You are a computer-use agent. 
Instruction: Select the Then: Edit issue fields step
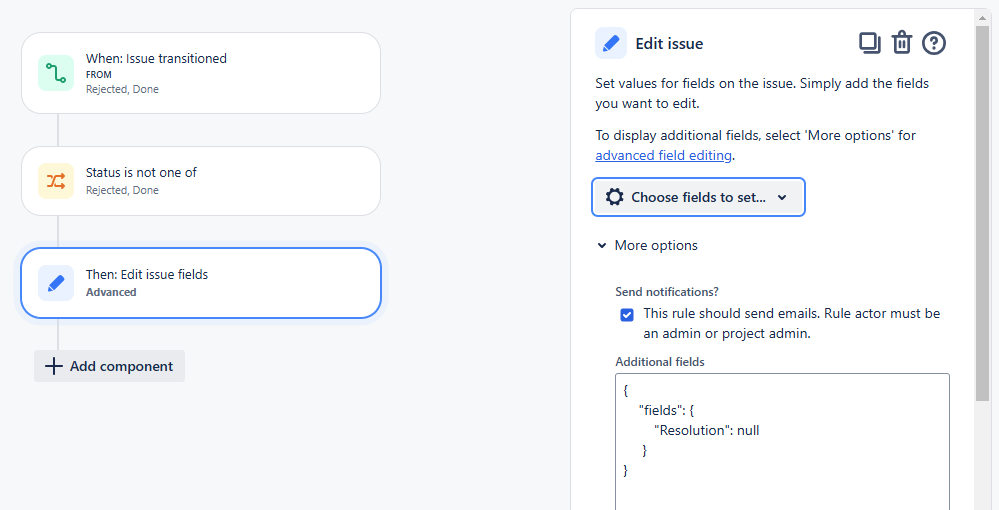(x=201, y=283)
